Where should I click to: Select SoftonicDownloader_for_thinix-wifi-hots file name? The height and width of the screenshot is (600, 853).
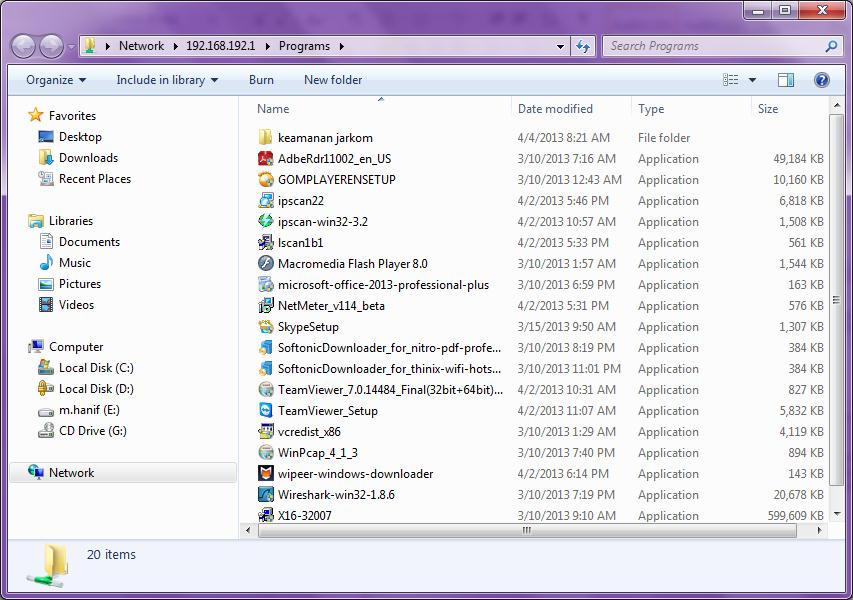389,369
